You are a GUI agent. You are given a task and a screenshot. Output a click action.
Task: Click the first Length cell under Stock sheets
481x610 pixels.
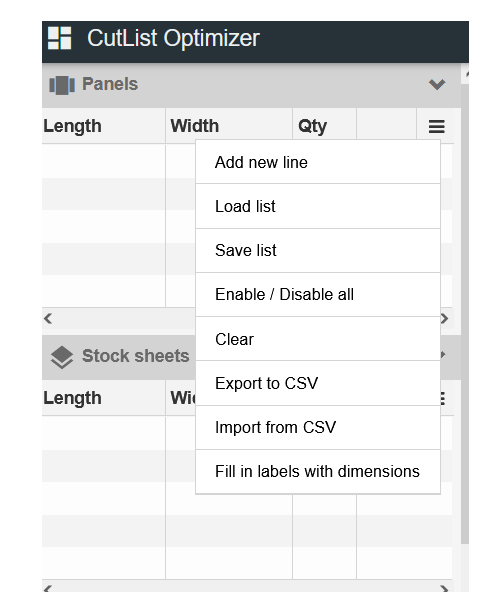point(104,433)
